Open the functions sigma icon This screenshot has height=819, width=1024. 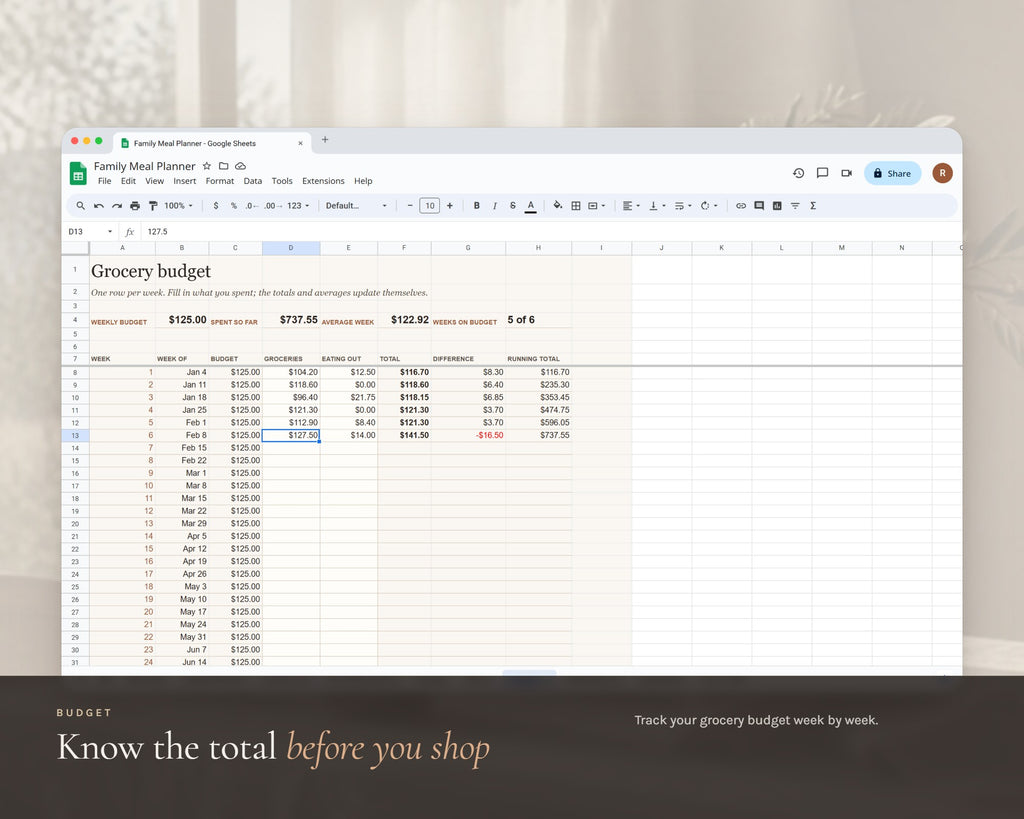click(x=813, y=206)
